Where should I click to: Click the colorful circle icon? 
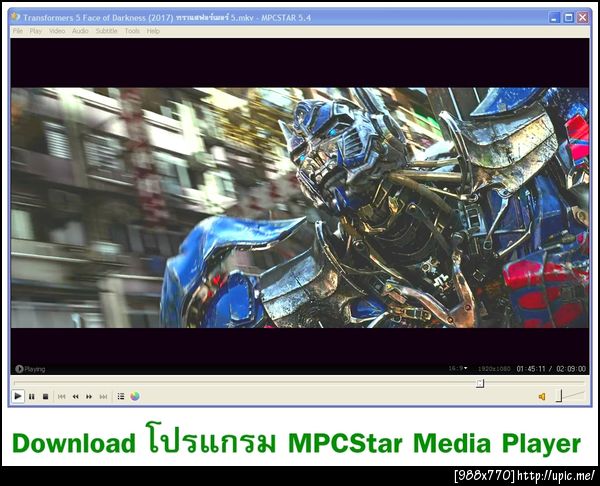(x=135, y=396)
